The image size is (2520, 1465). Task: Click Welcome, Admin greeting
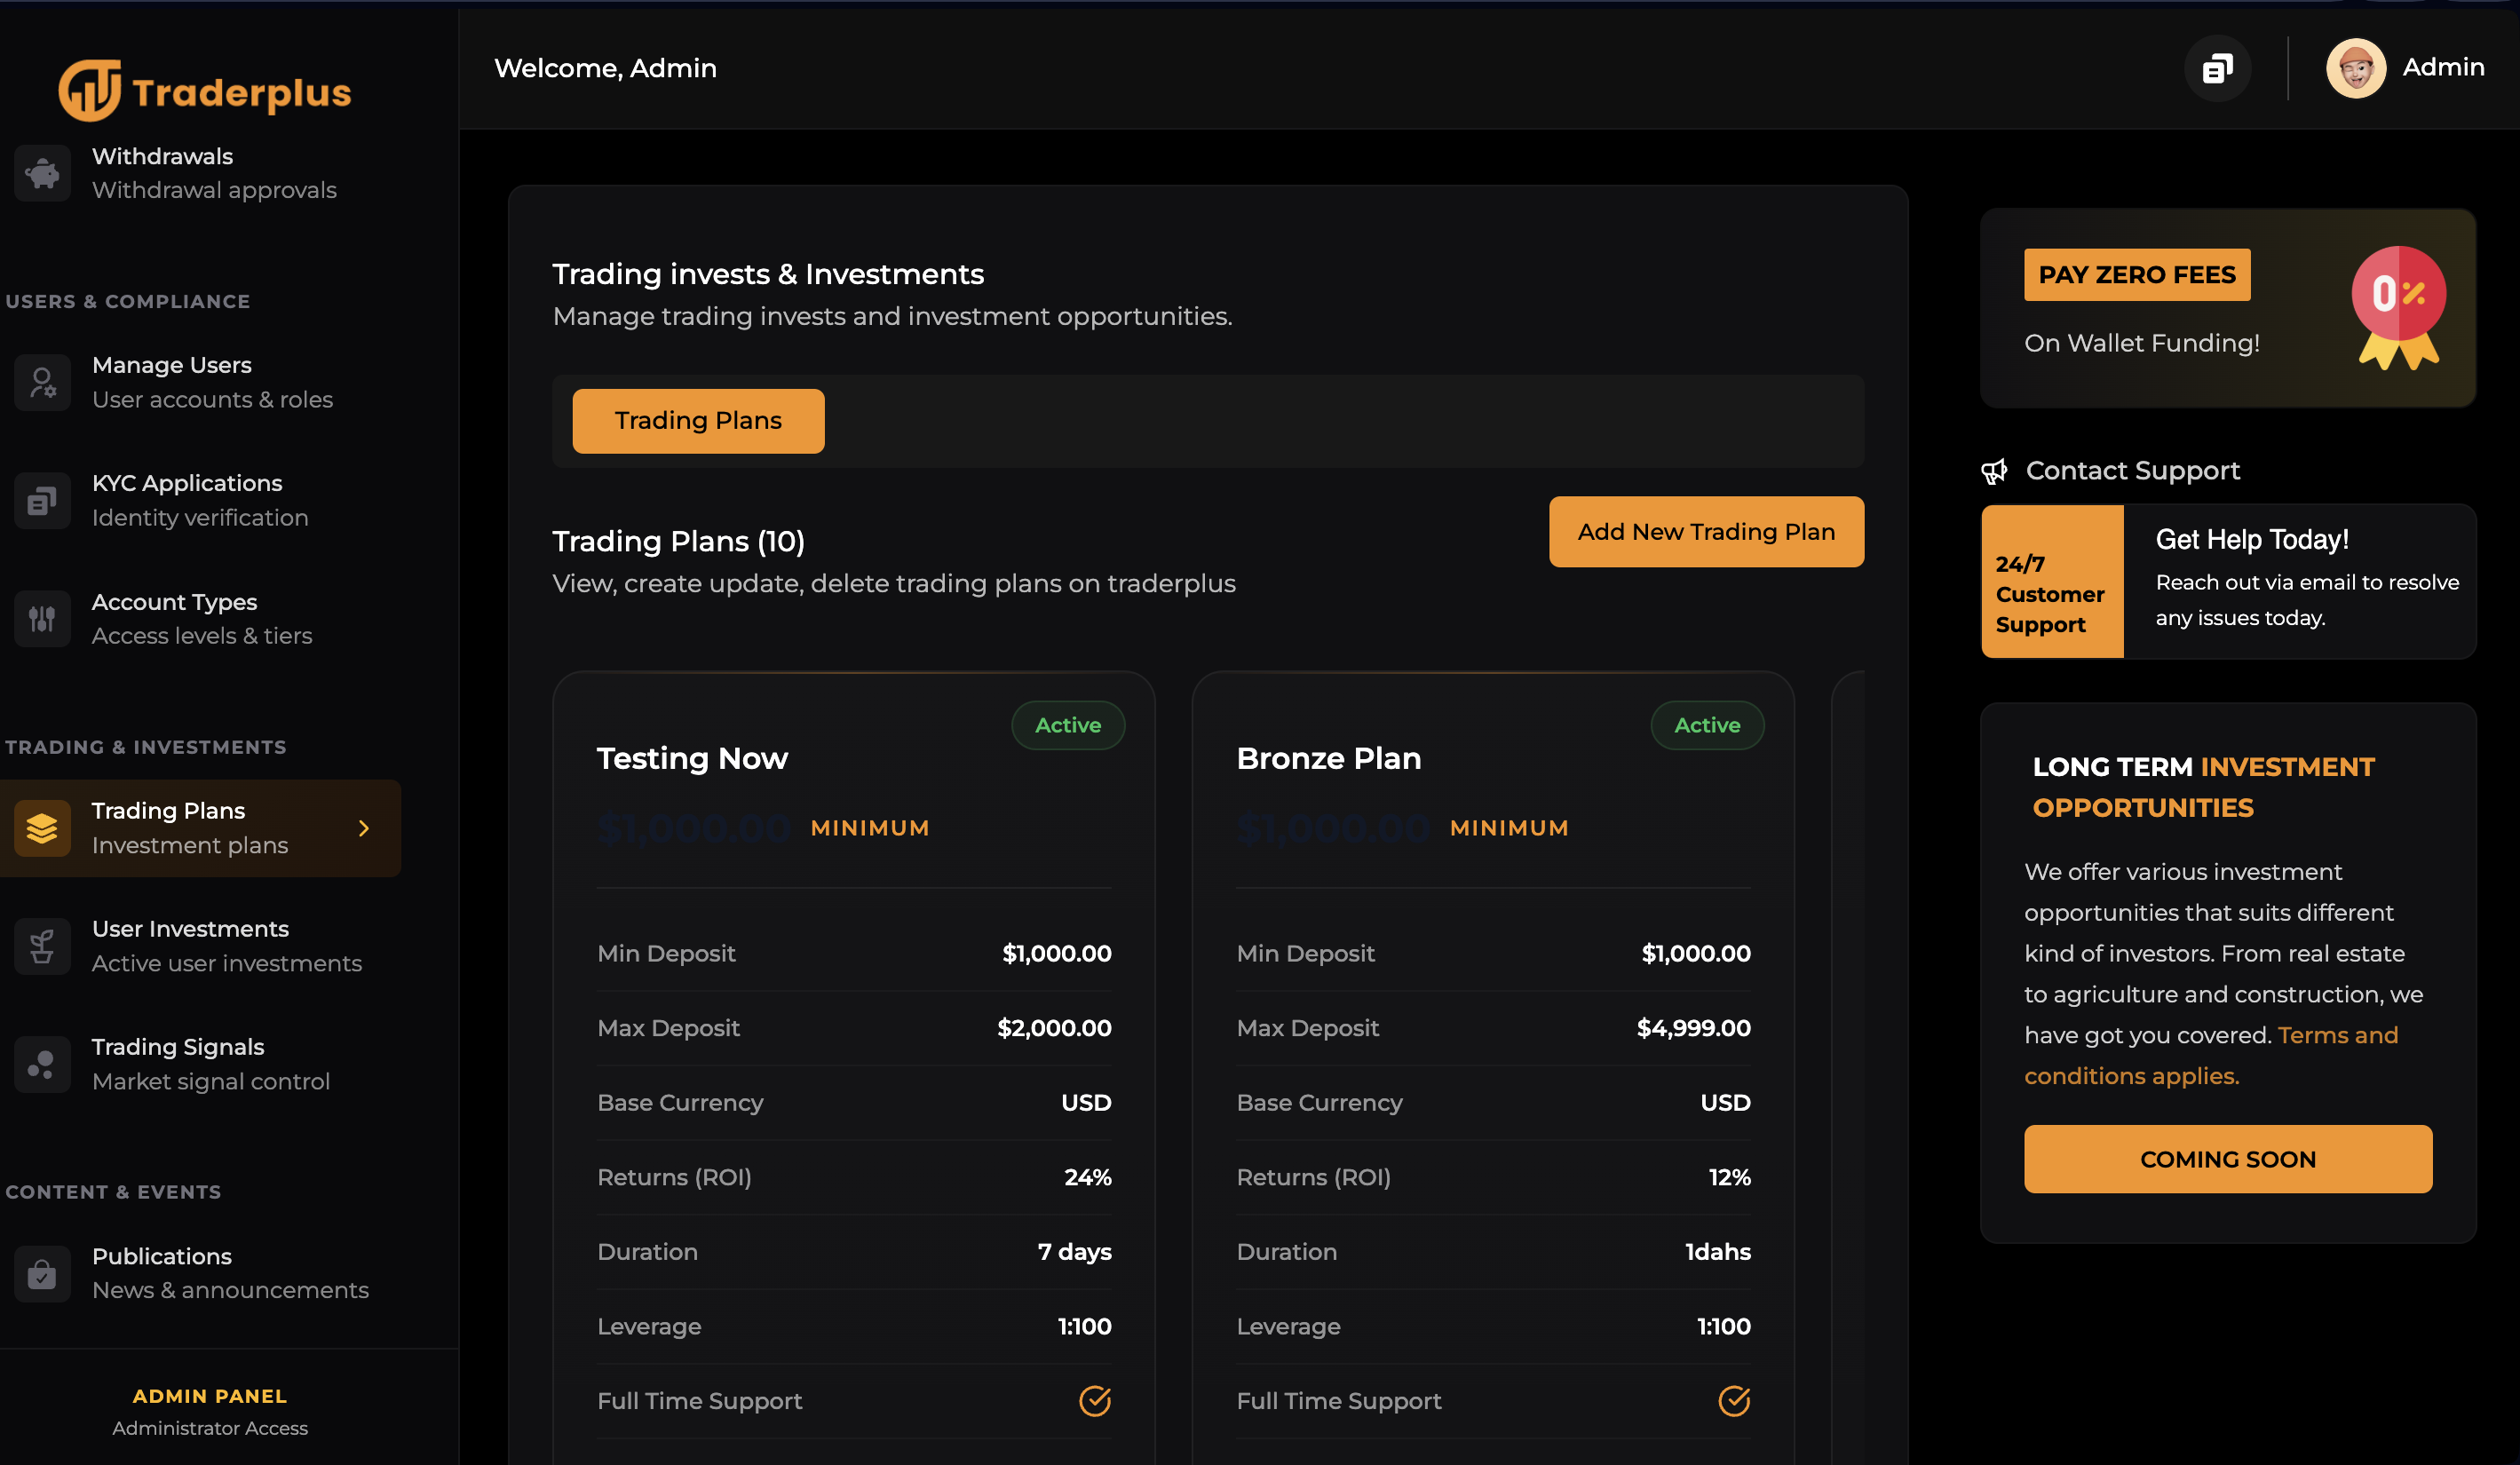coord(605,68)
